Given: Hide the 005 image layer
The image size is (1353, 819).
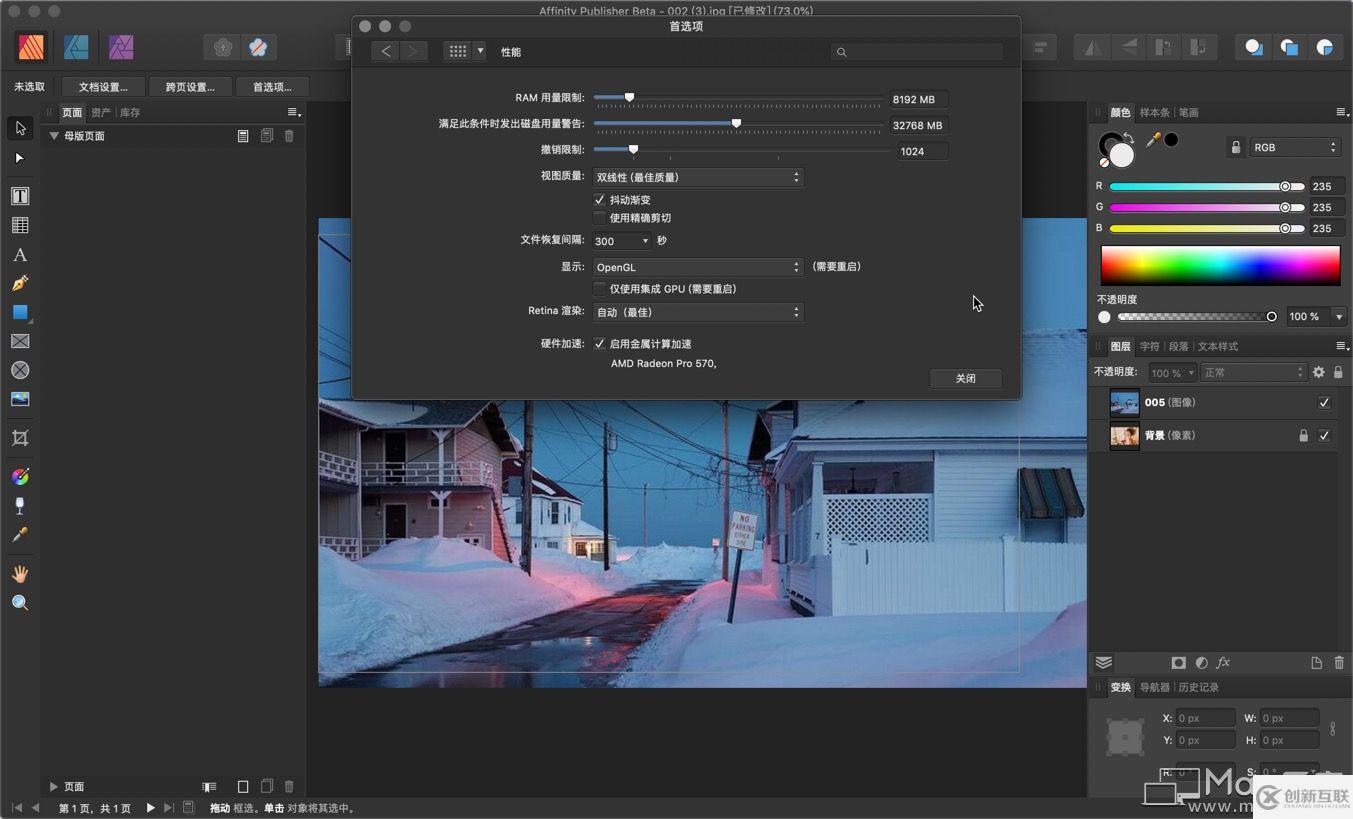Looking at the screenshot, I should click(1324, 403).
